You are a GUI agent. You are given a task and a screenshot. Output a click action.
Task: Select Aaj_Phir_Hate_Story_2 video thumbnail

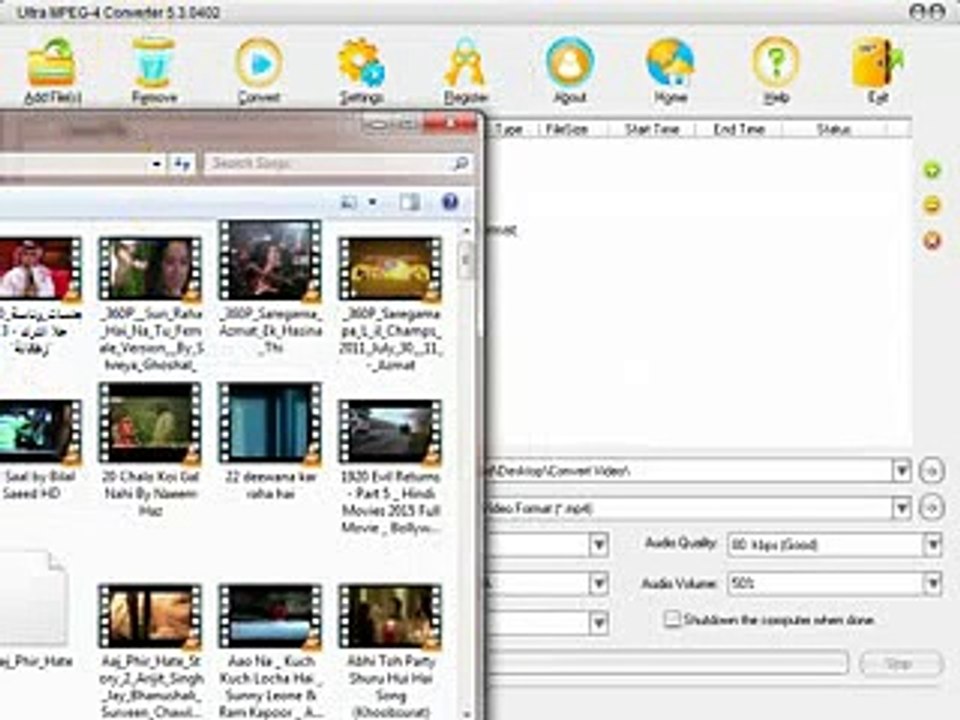click(x=151, y=617)
